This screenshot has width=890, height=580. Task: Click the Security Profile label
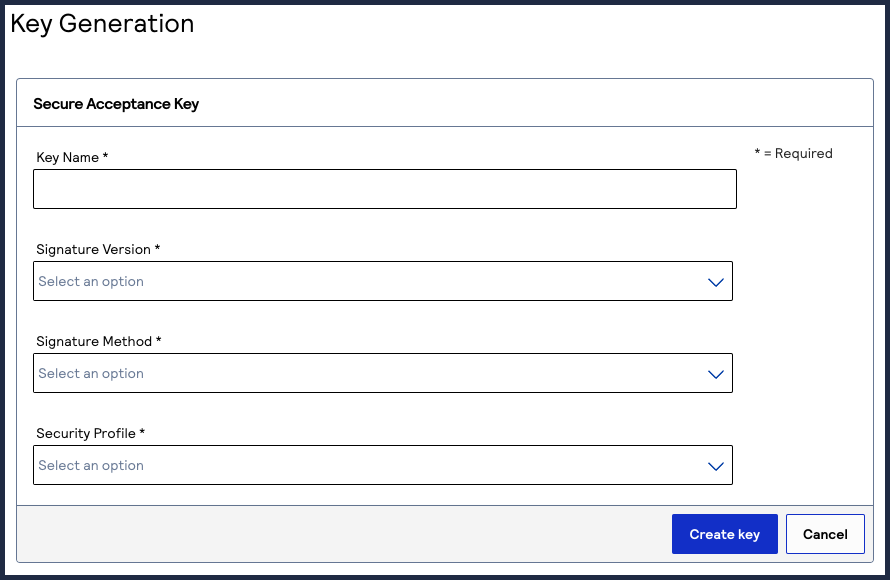click(90, 434)
